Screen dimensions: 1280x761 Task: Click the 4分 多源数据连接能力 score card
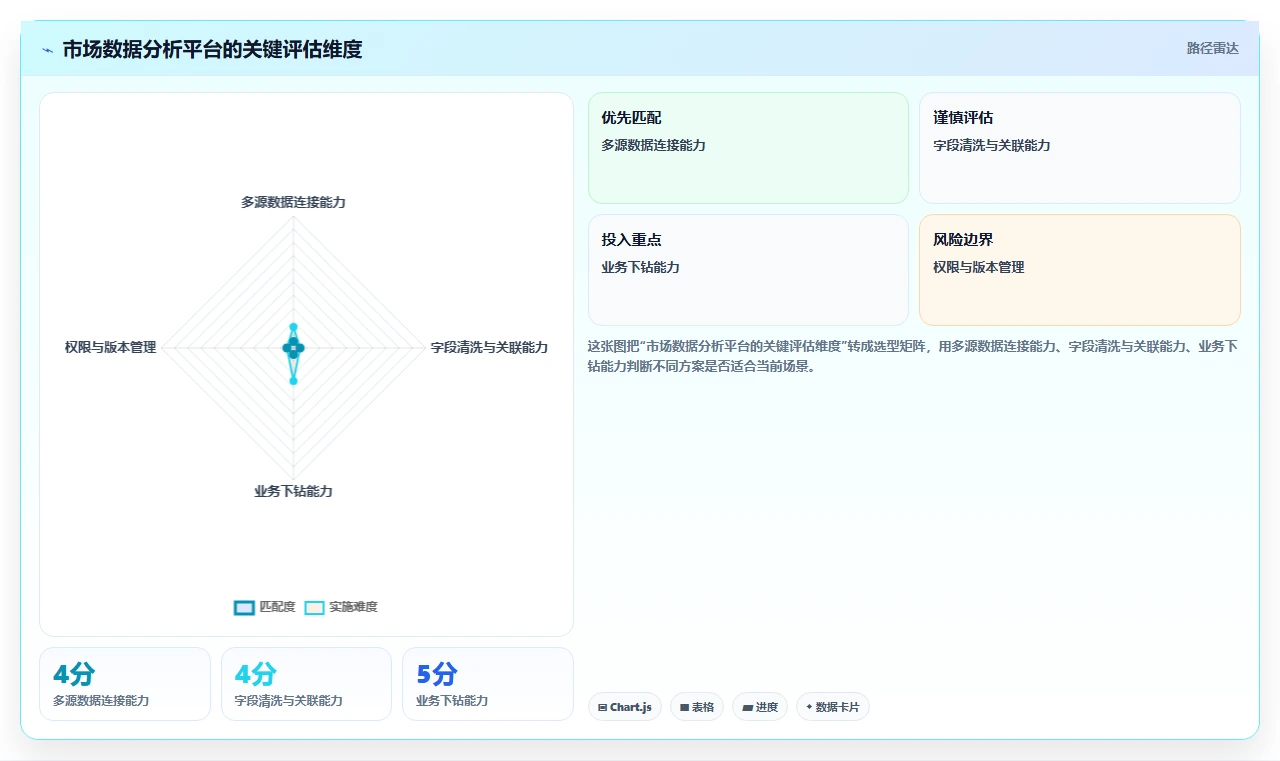click(125, 684)
